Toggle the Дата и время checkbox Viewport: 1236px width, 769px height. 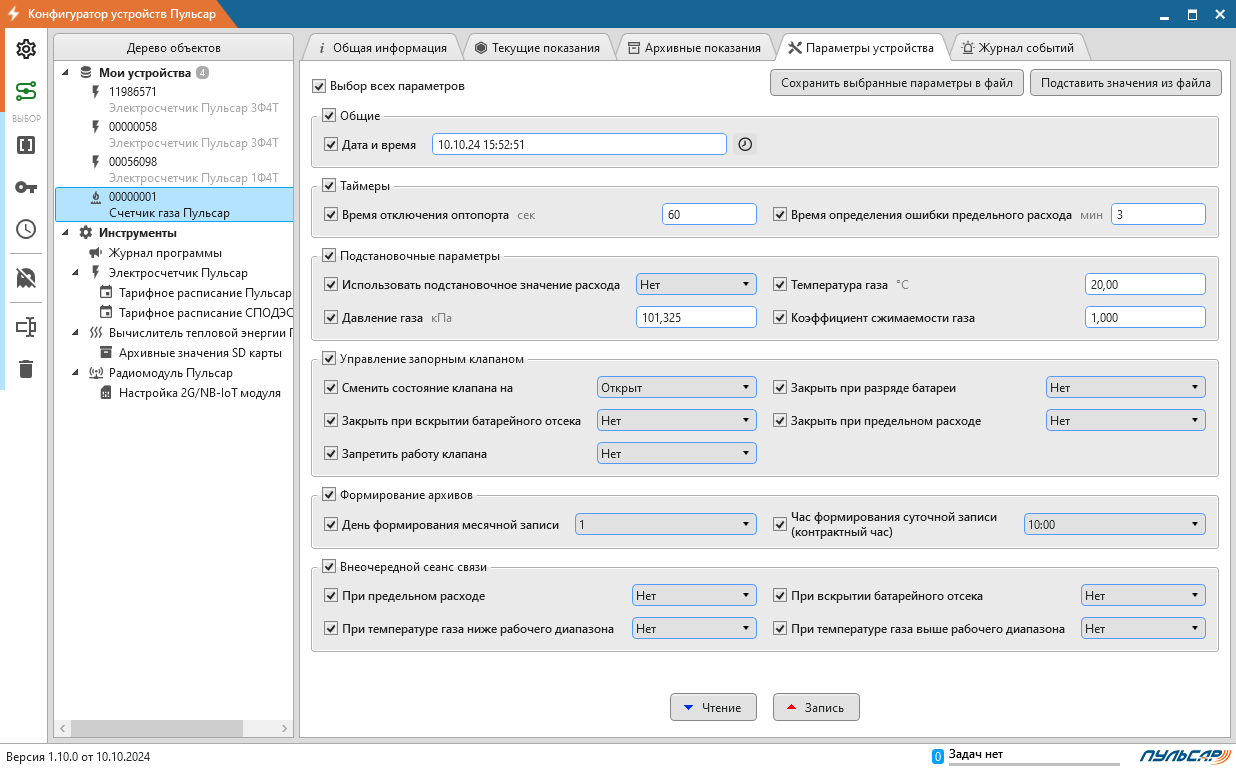[x=332, y=145]
